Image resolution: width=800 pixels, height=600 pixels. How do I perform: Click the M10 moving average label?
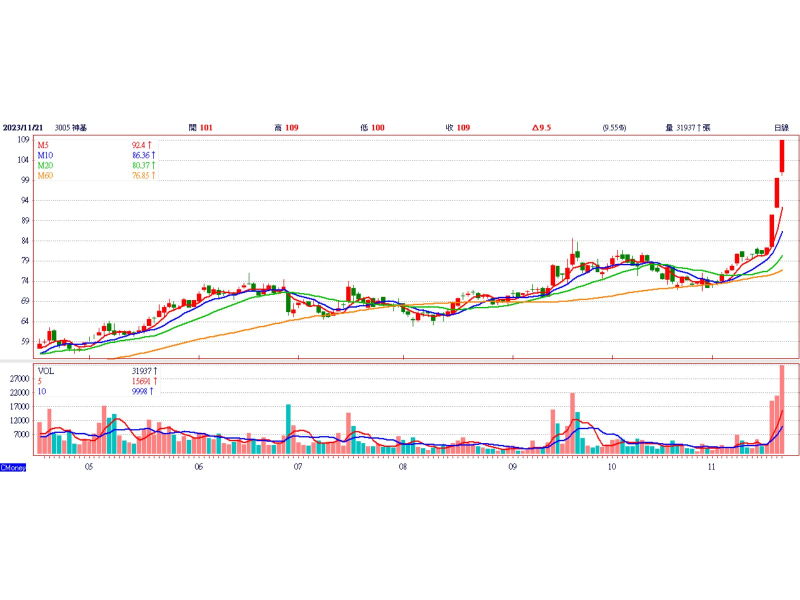[x=45, y=155]
